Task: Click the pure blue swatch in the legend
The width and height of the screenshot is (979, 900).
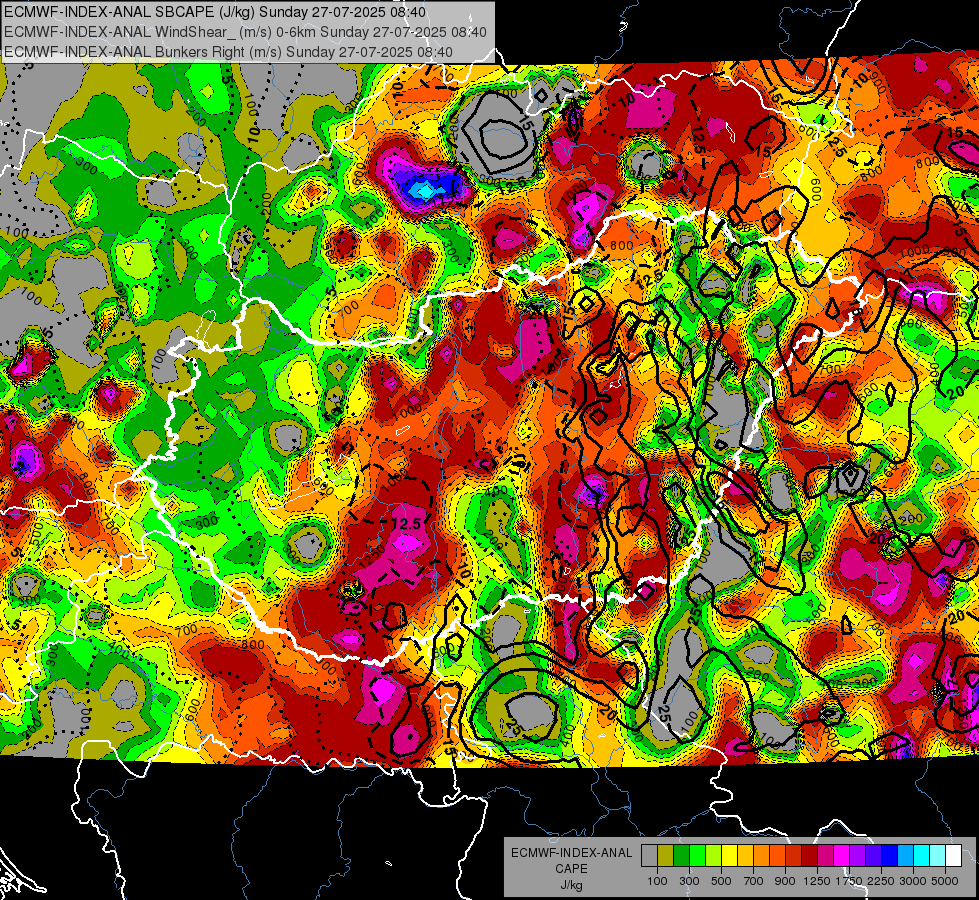Action: 890,856
